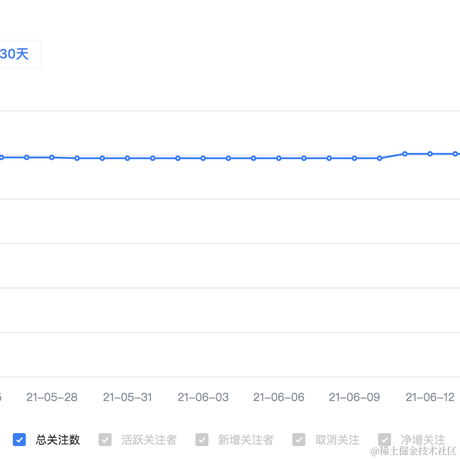Click the 活跃关注者 legend label

[149, 440]
